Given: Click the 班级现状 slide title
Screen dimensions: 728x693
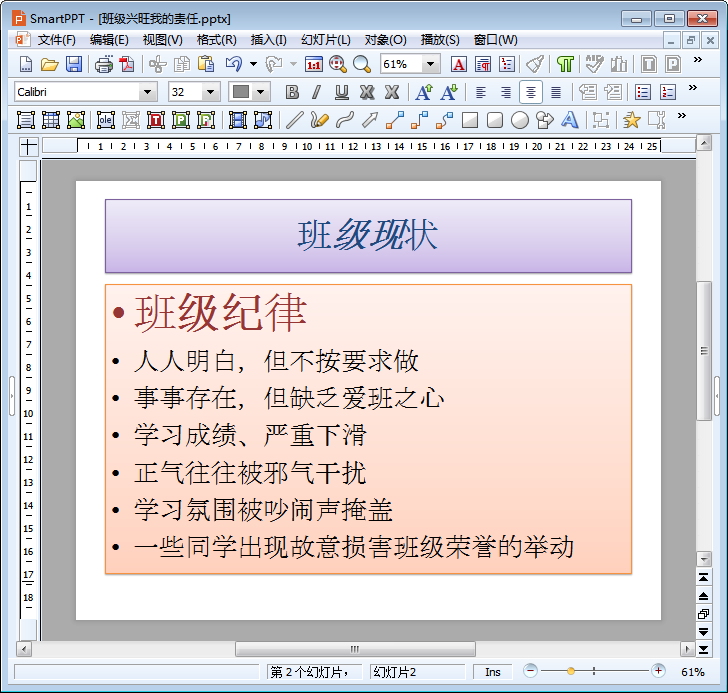Looking at the screenshot, I should pyautogui.click(x=367, y=235).
